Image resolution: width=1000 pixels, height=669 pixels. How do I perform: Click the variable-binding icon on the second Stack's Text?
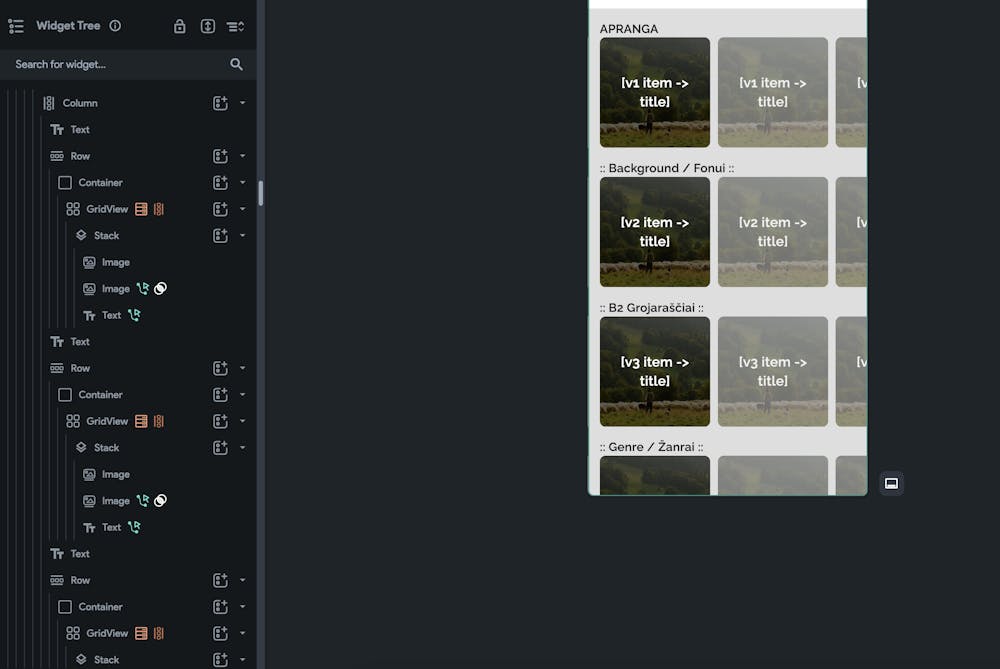tap(134, 527)
